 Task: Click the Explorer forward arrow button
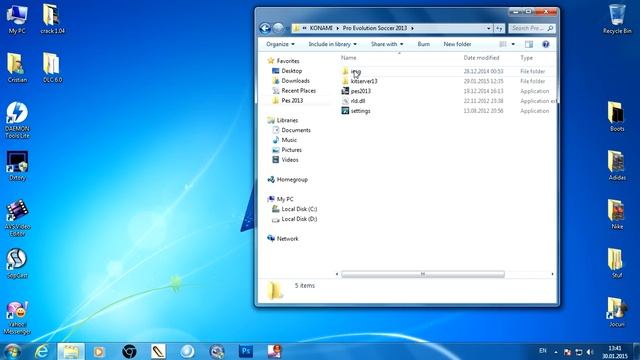click(278, 28)
